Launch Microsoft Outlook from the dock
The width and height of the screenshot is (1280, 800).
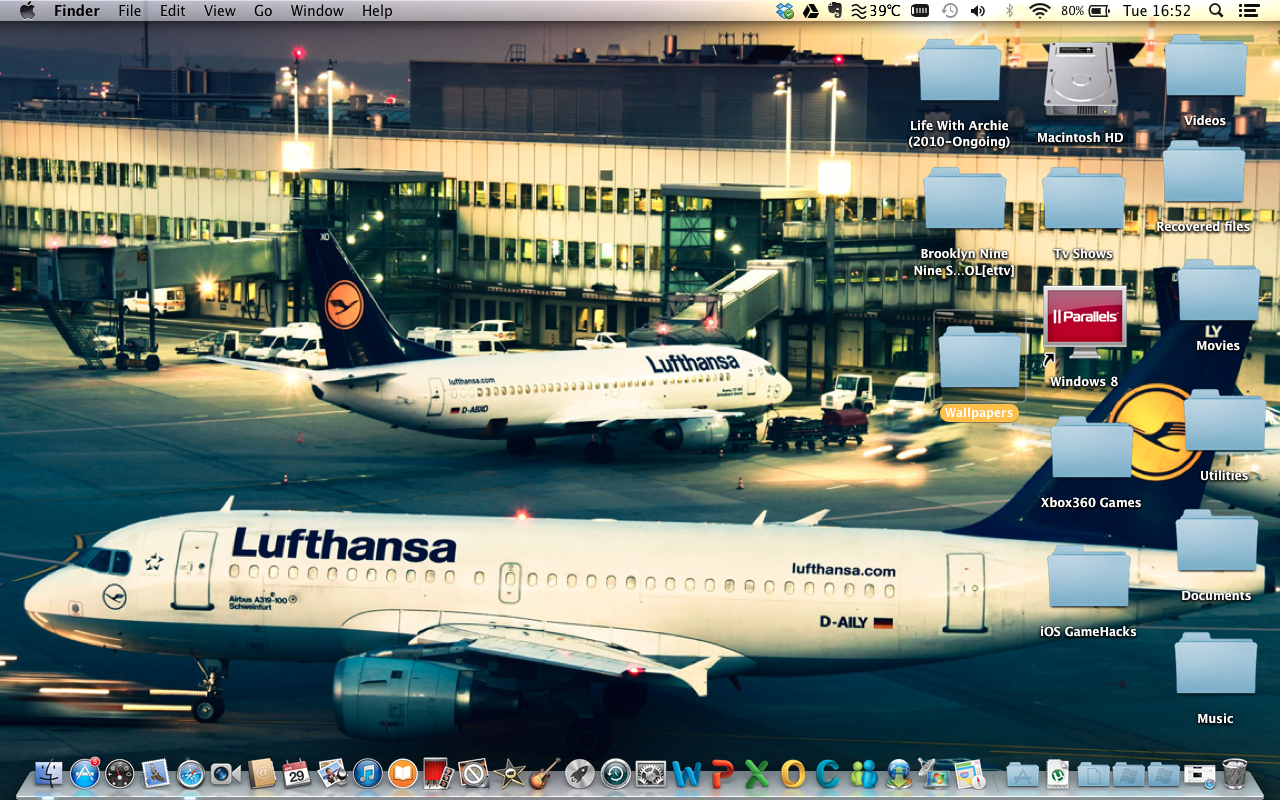pyautogui.click(x=792, y=773)
